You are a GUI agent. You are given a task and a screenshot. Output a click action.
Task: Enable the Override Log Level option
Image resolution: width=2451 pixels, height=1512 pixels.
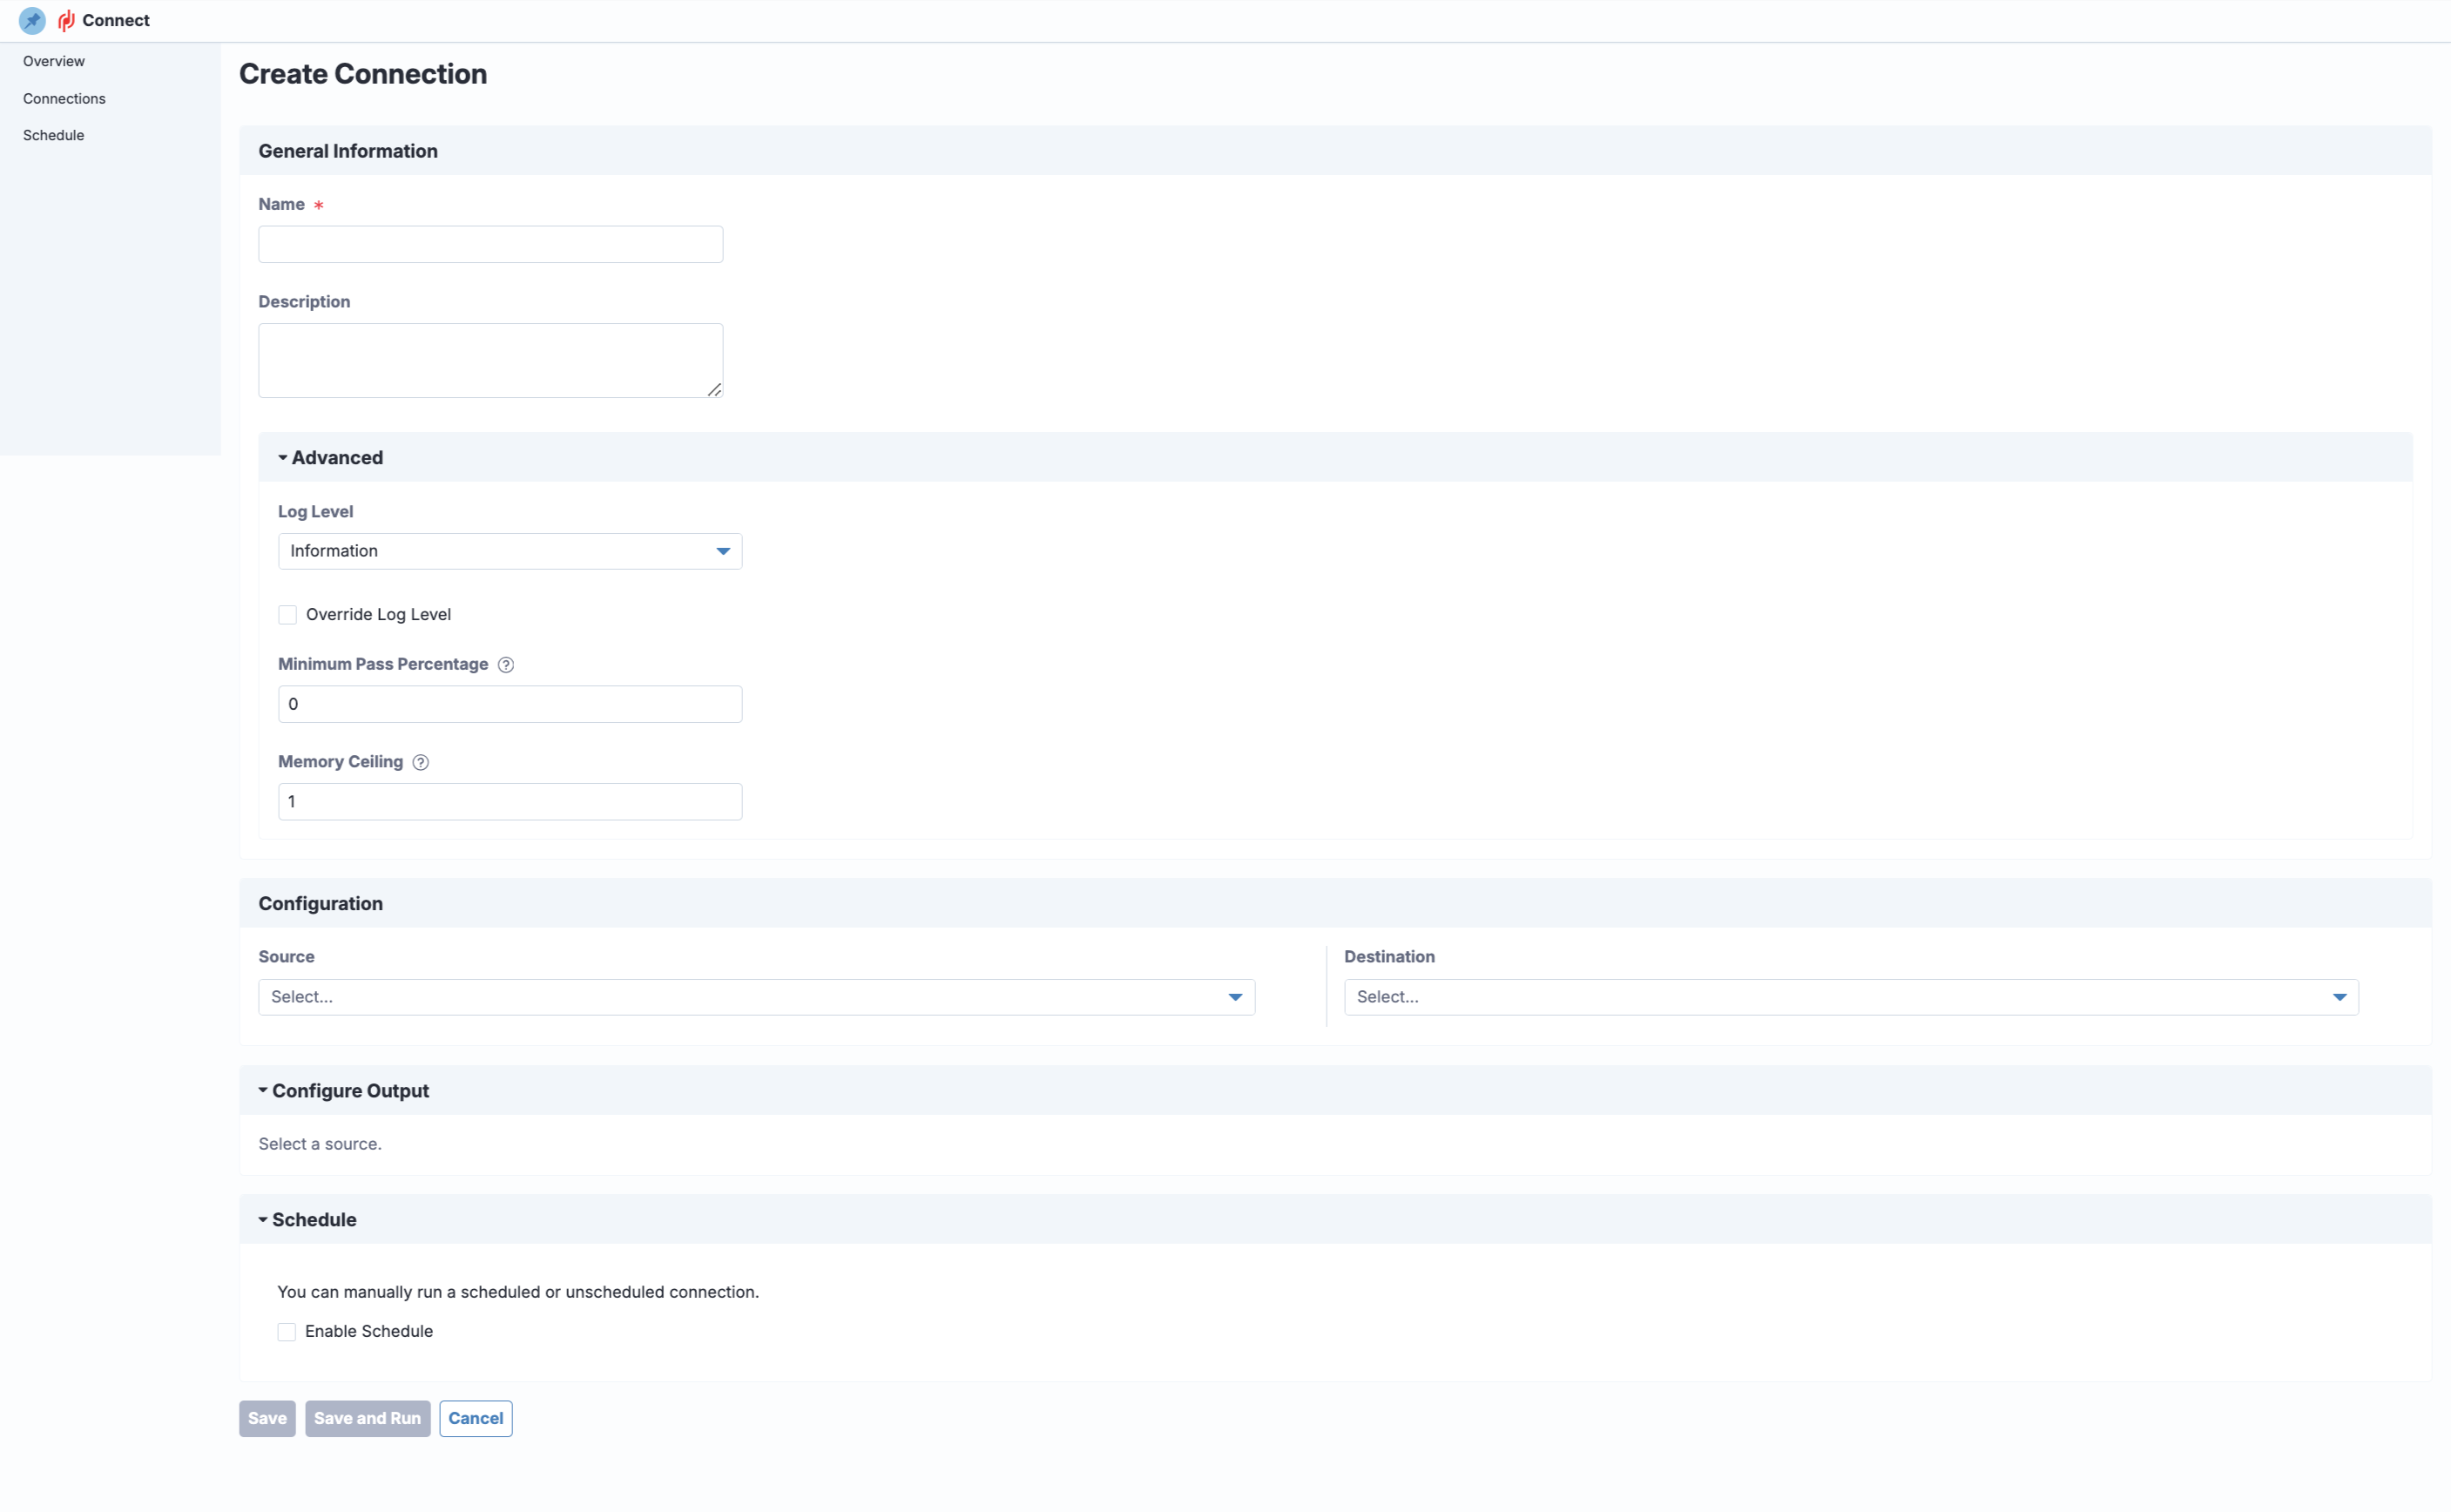click(x=287, y=614)
